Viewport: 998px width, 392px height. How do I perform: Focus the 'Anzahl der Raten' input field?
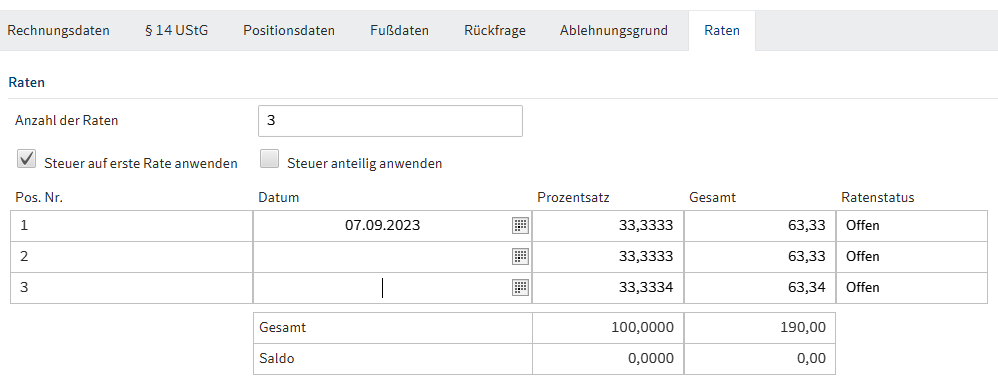coord(390,121)
